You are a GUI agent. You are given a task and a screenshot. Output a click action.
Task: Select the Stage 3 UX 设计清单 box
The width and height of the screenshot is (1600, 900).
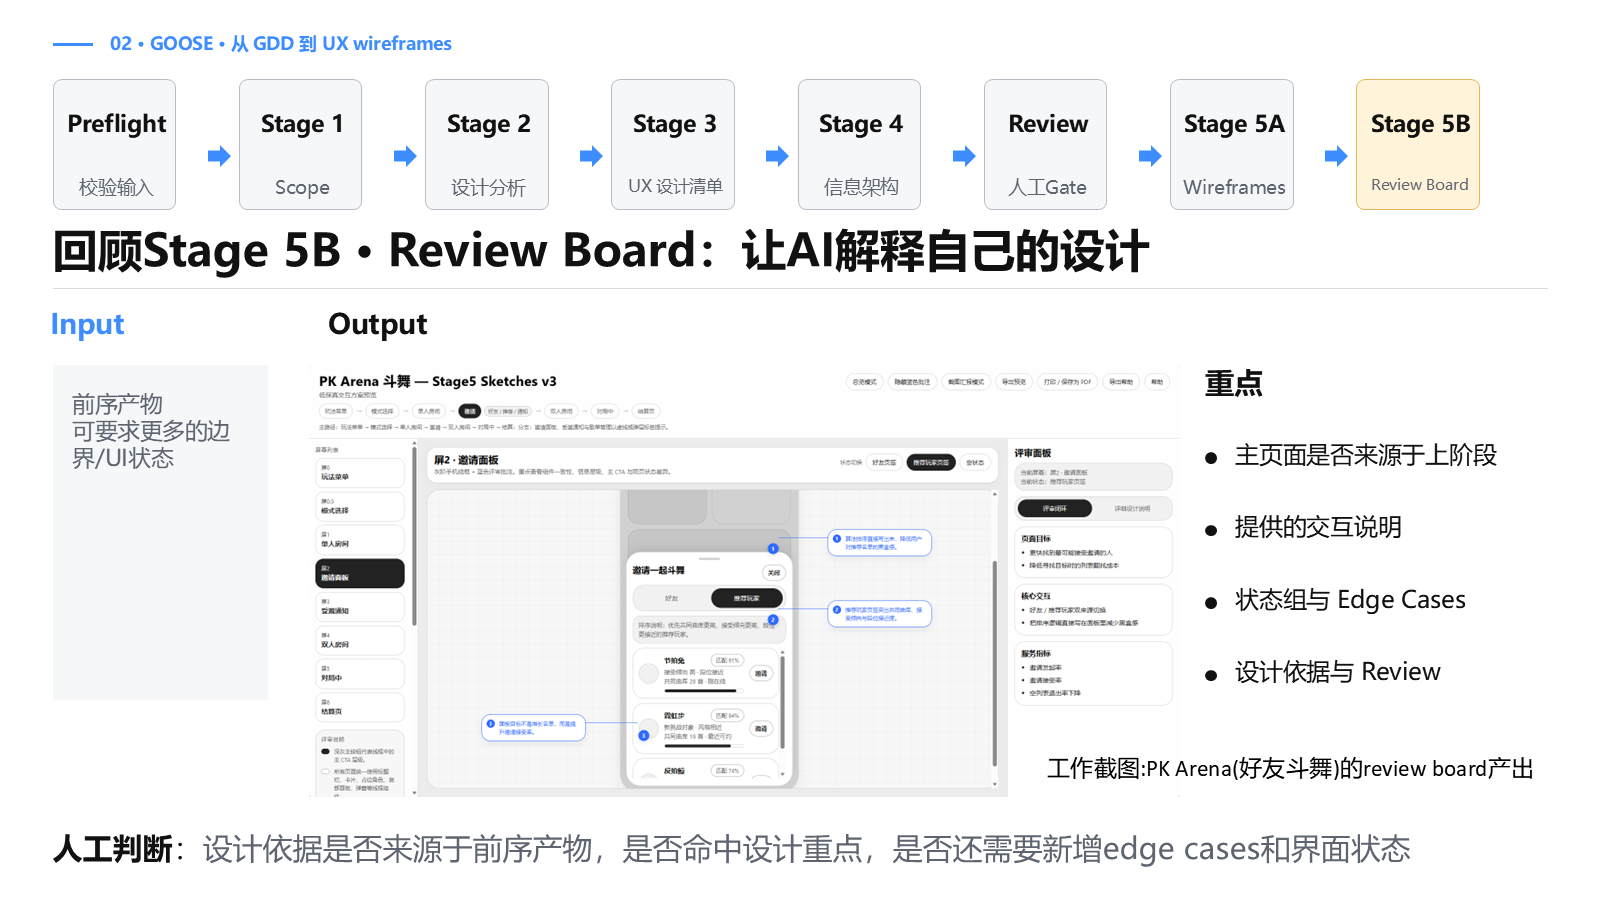[x=673, y=144]
